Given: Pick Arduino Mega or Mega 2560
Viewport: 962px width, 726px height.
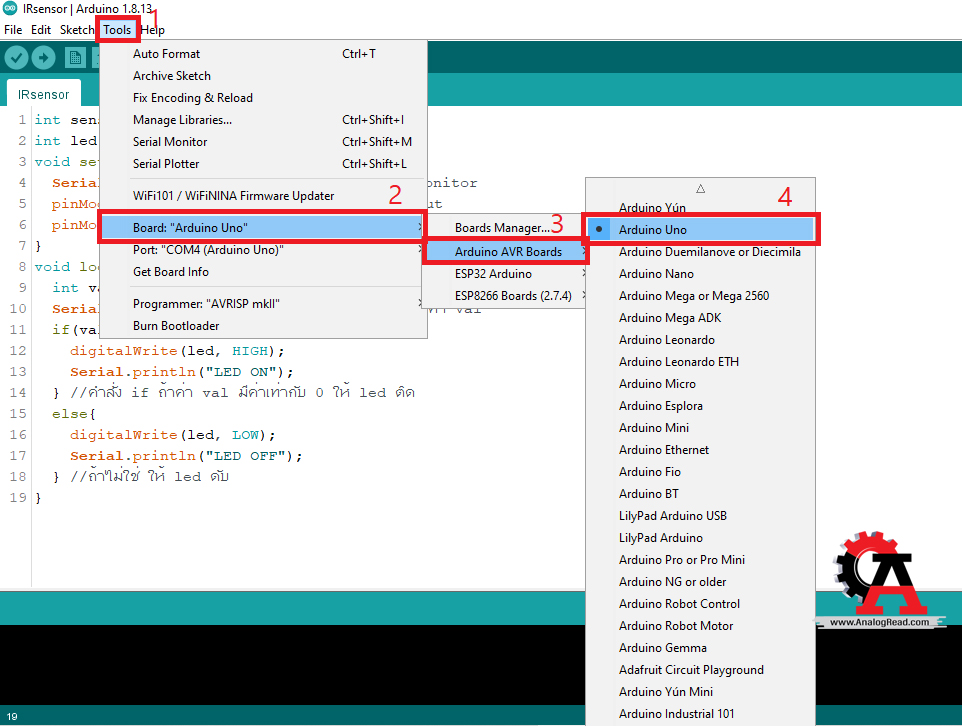Looking at the screenshot, I should pyautogui.click(x=701, y=296).
